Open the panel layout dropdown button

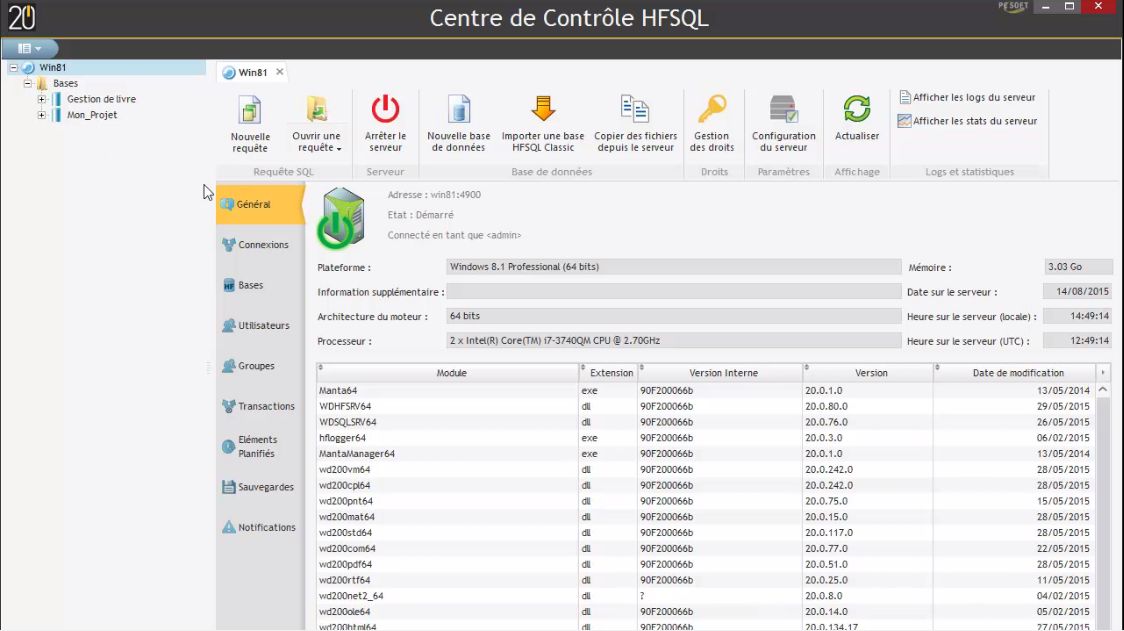pyautogui.click(x=29, y=48)
